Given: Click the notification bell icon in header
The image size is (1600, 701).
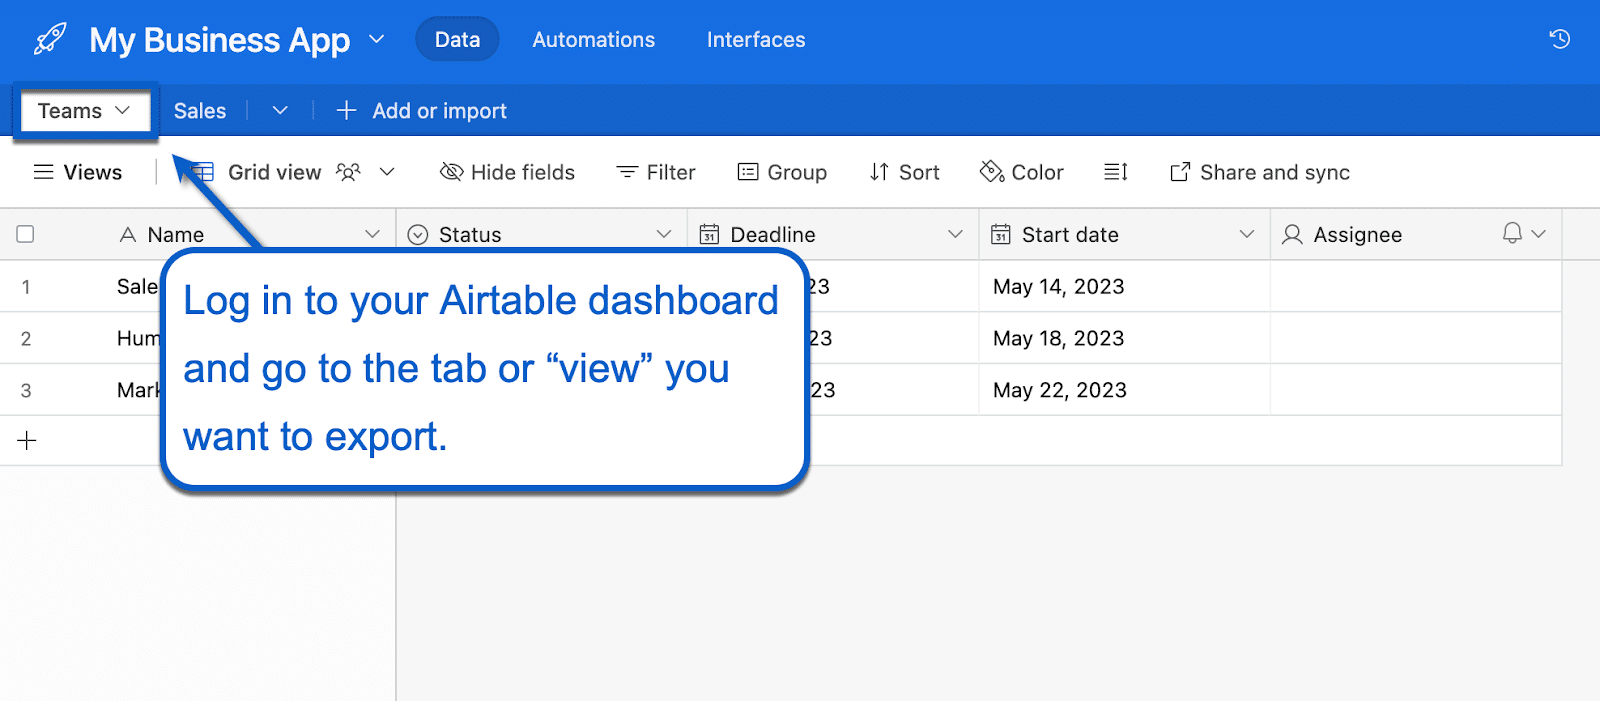Looking at the screenshot, I should click(x=1512, y=233).
